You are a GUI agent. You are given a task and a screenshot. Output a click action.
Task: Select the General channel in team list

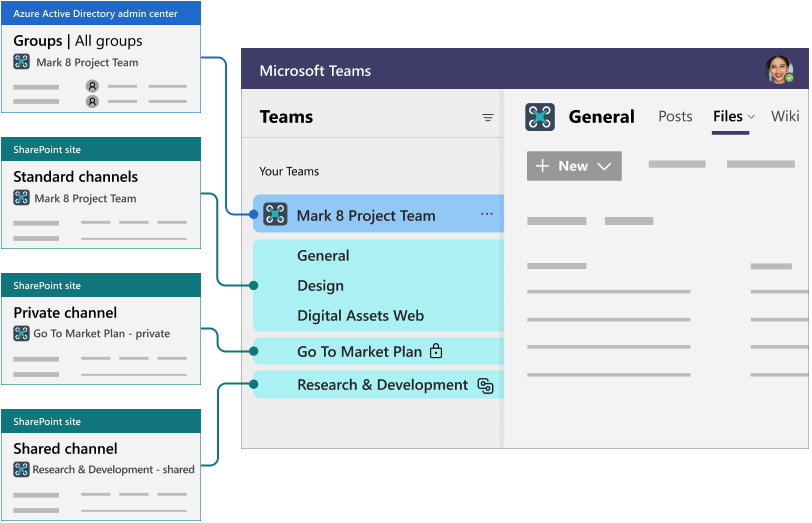pyautogui.click(x=323, y=256)
